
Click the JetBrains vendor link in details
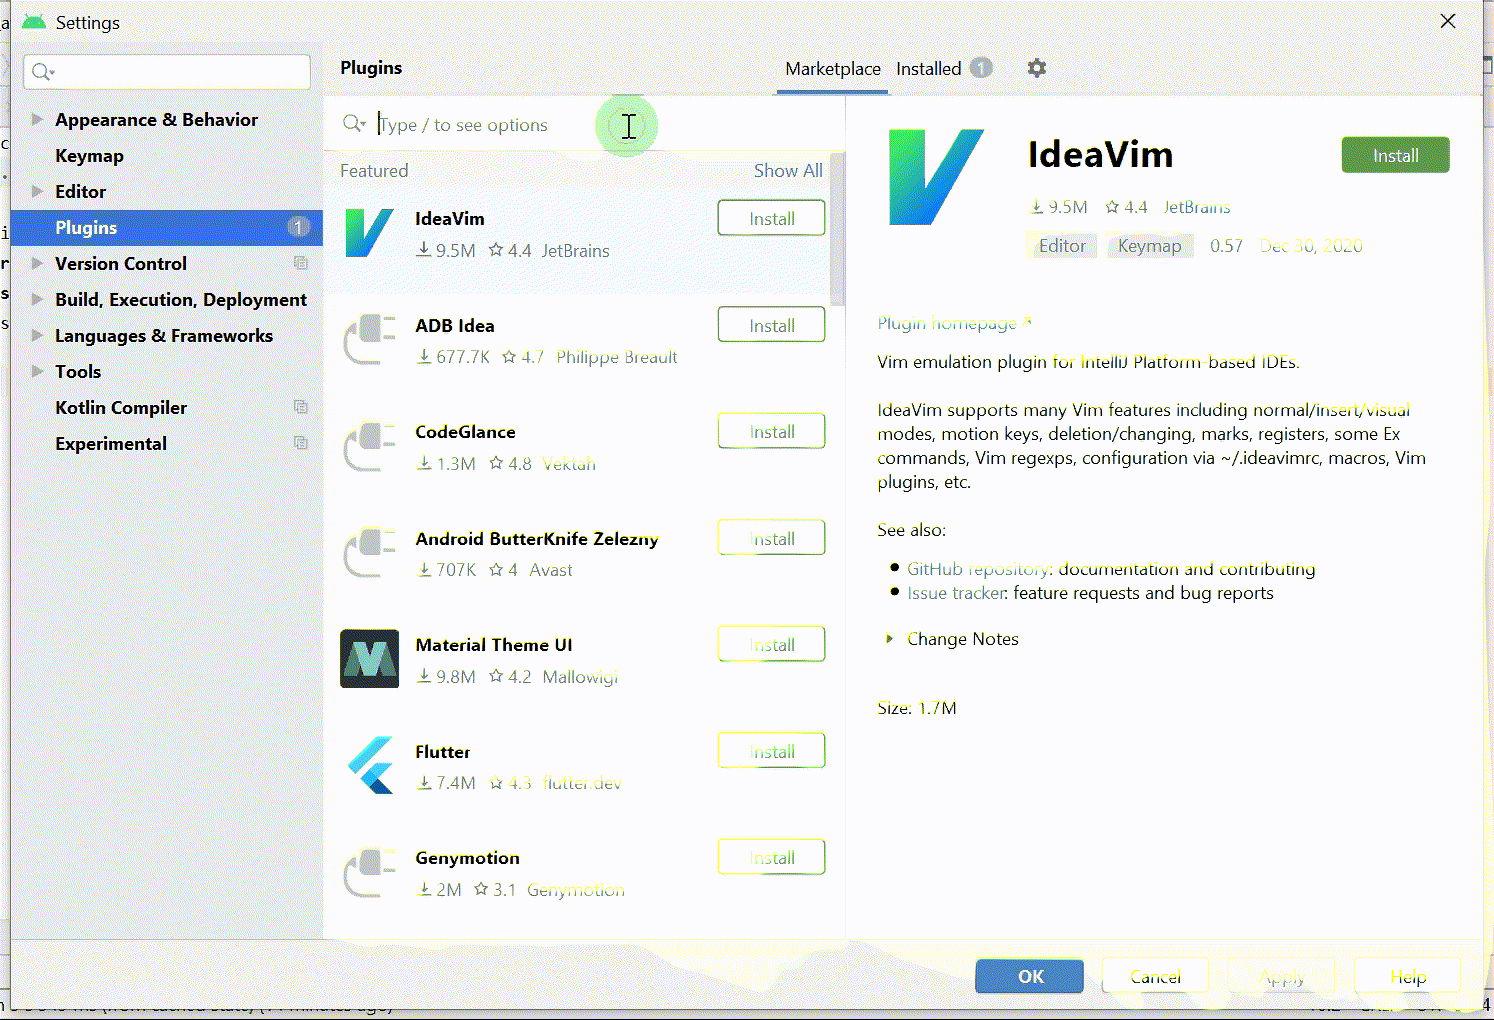(x=1197, y=207)
